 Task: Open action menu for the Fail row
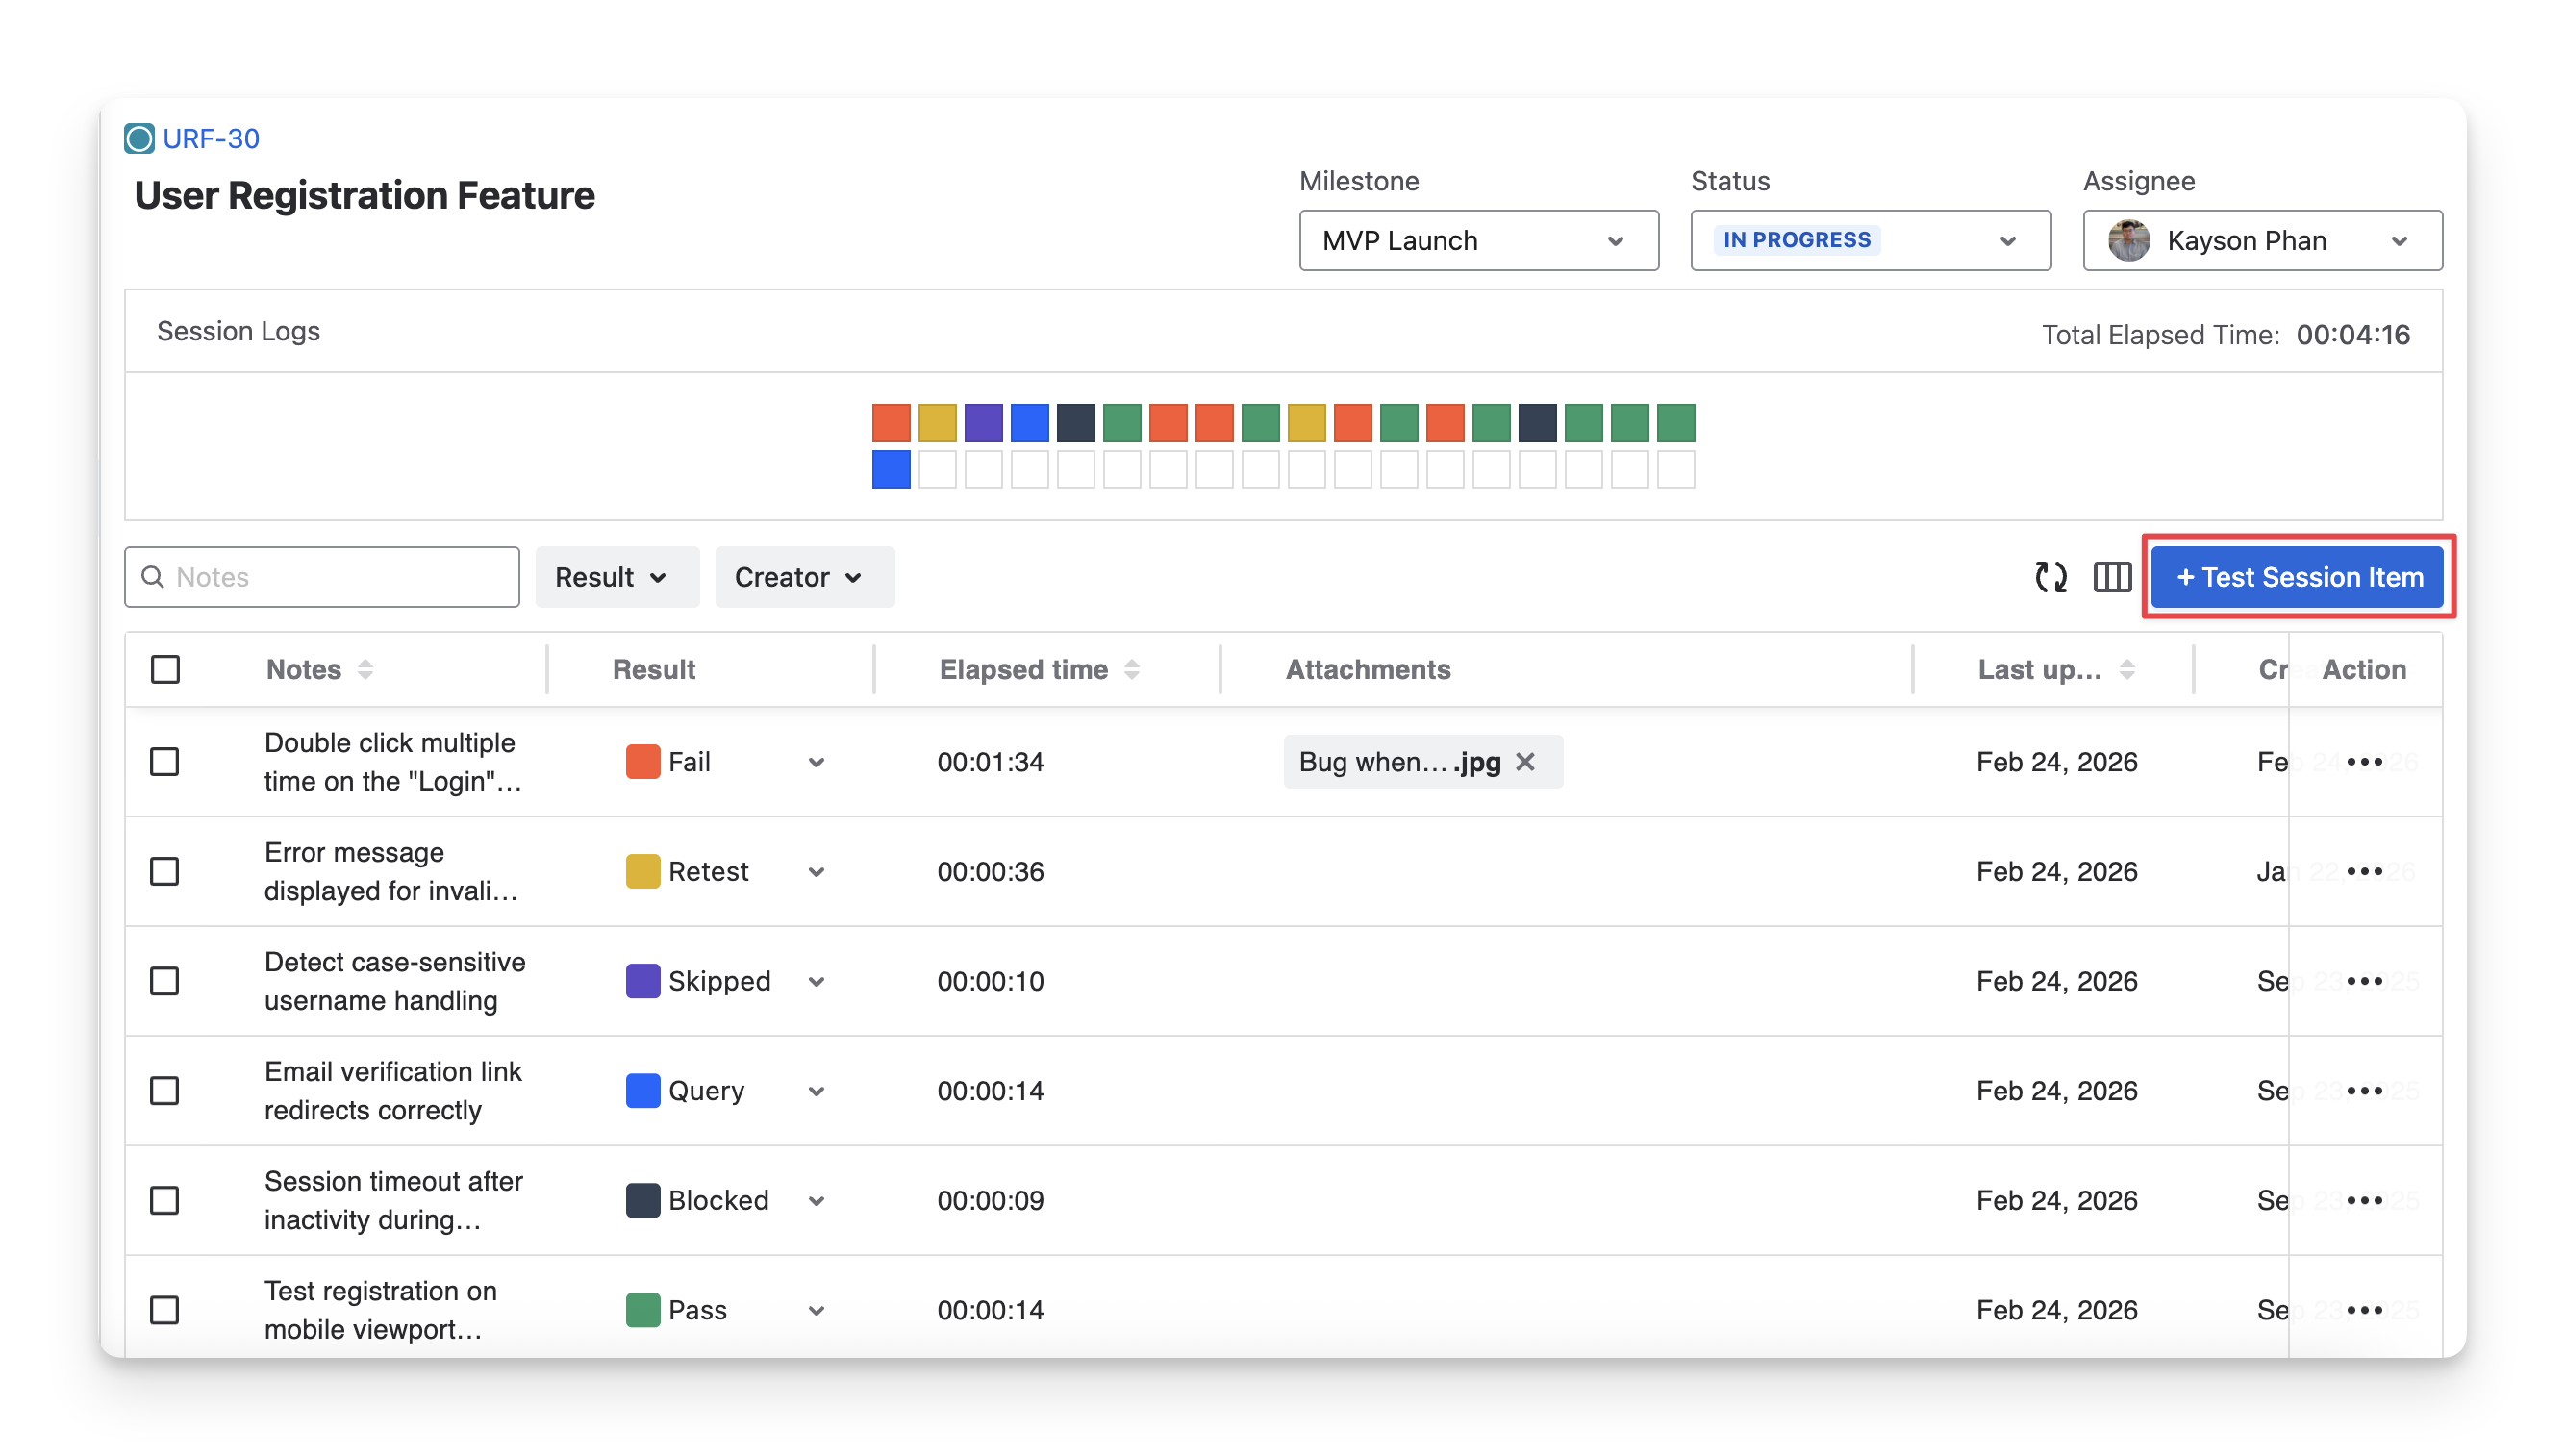coord(2364,762)
